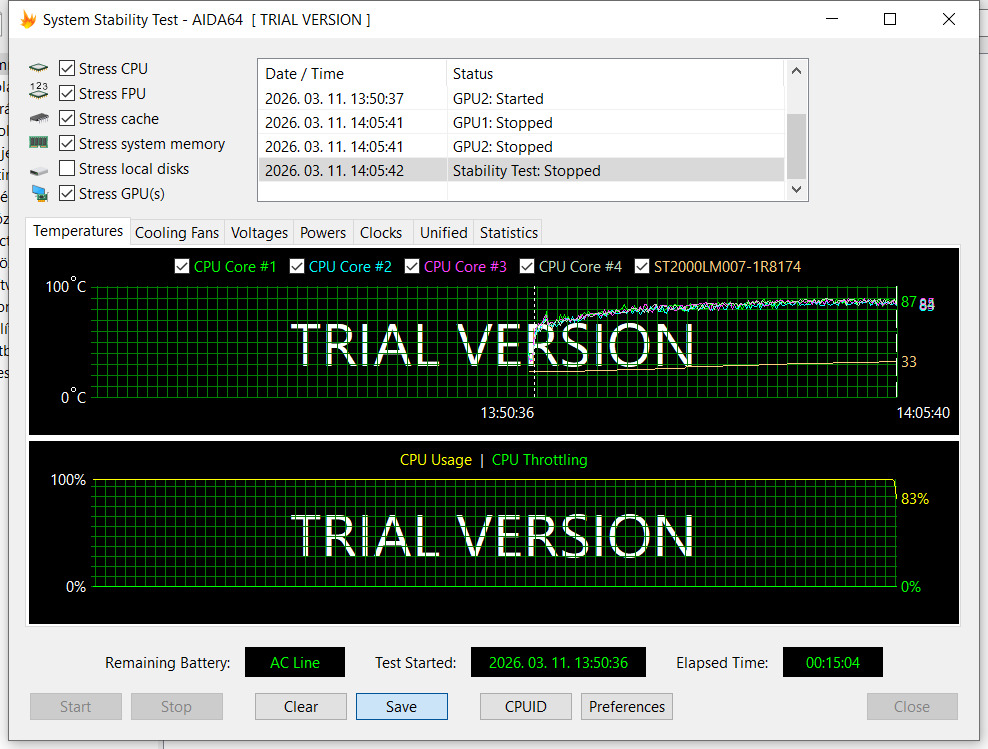Enable the Stress local disks checkbox
This screenshot has height=749, width=988.
pos(67,168)
